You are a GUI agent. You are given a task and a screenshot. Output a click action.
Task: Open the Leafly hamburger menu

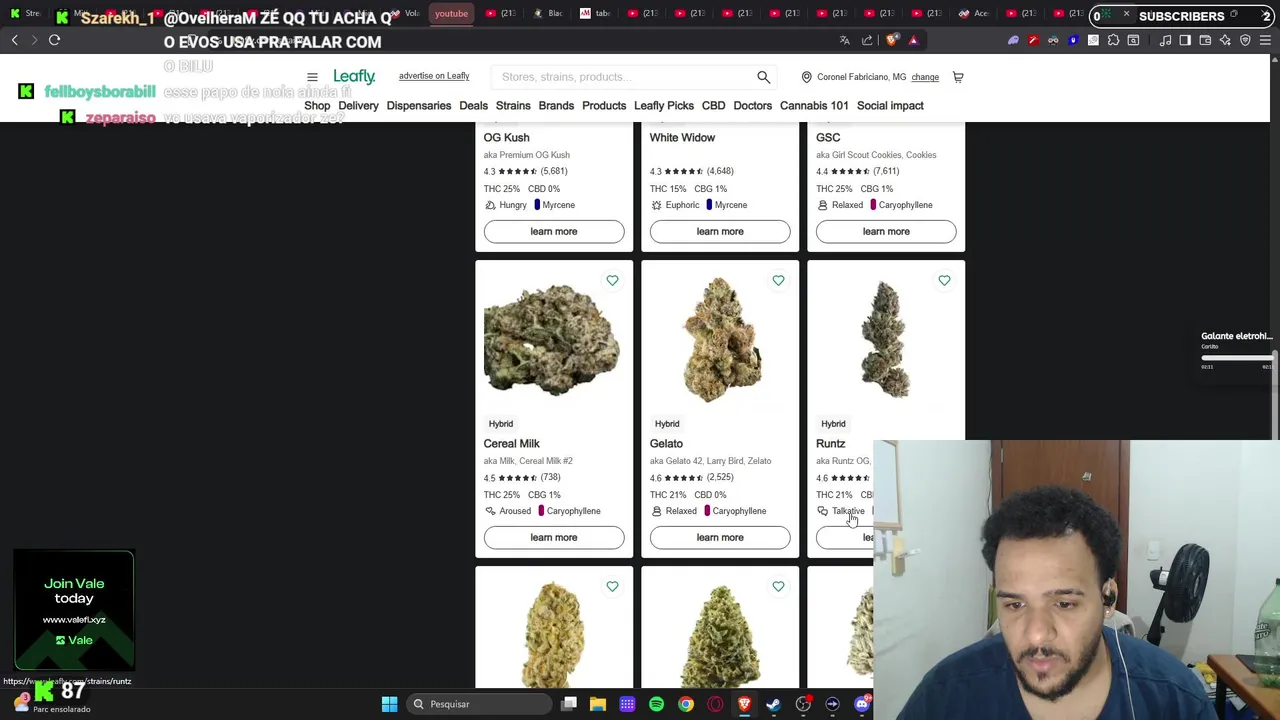[x=312, y=77]
